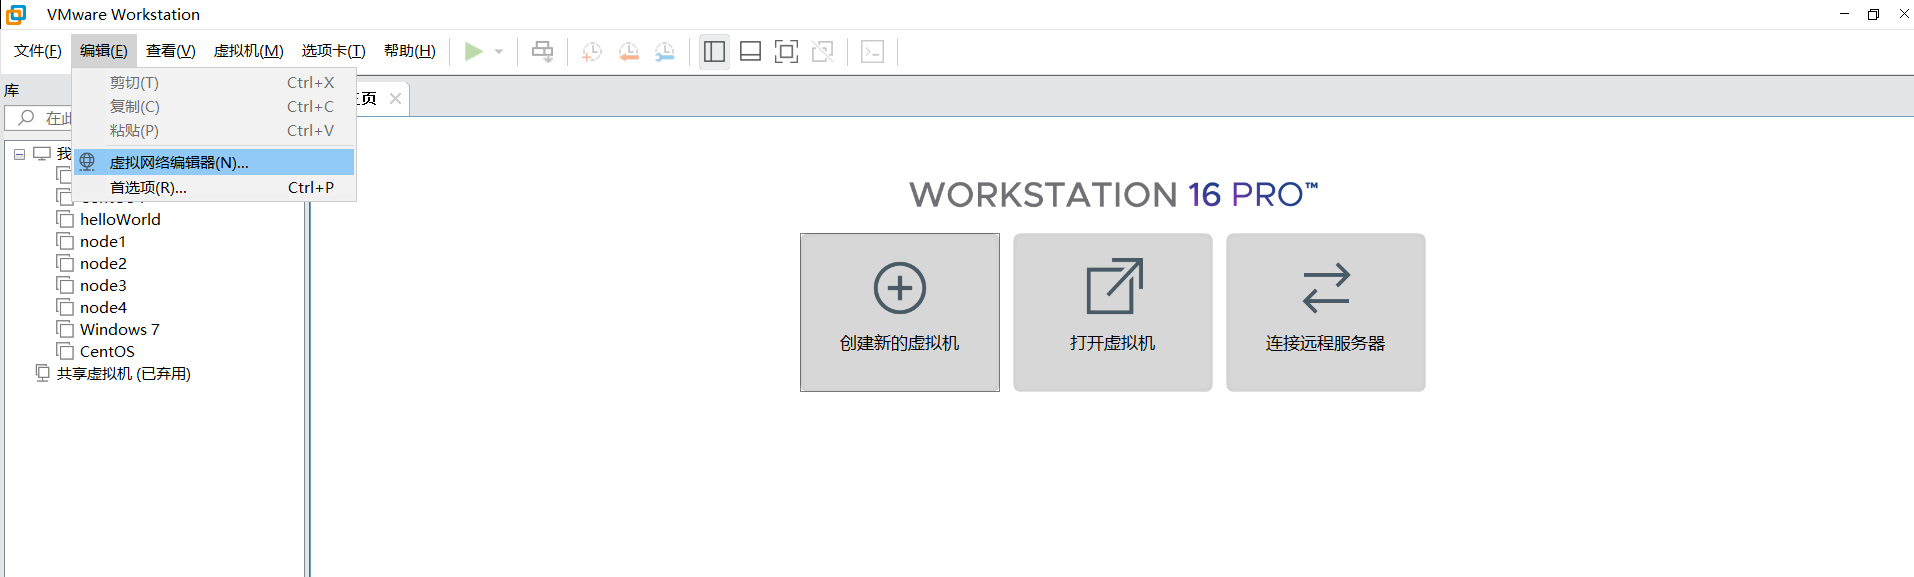1914x577 pixels.
Task: Click the full screen mode icon
Action: 787,51
